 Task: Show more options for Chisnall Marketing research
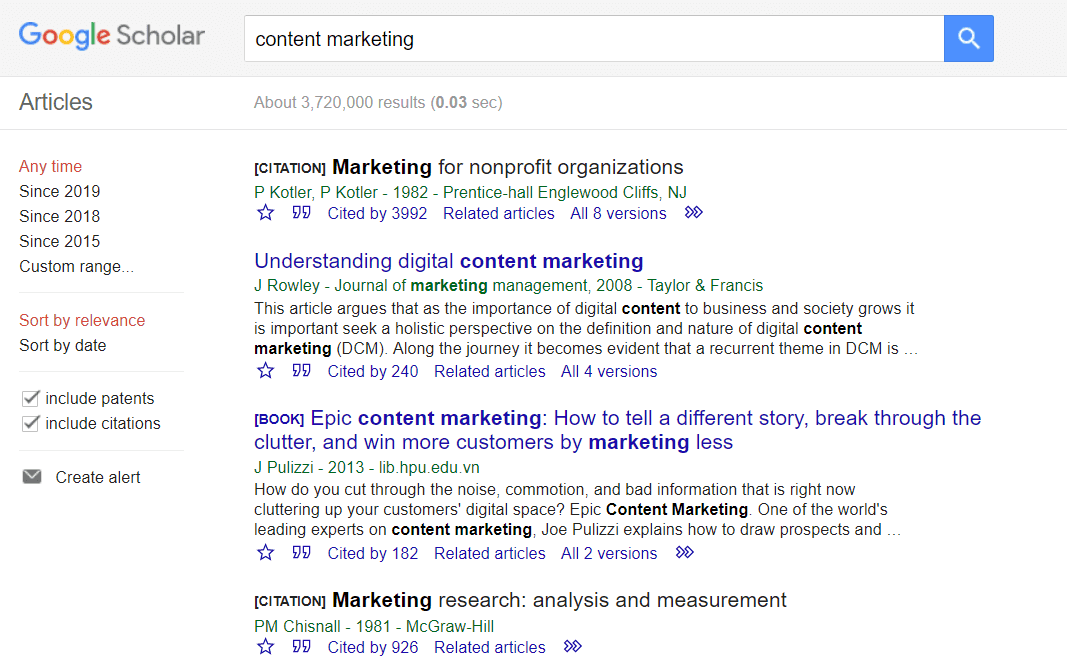pos(573,646)
